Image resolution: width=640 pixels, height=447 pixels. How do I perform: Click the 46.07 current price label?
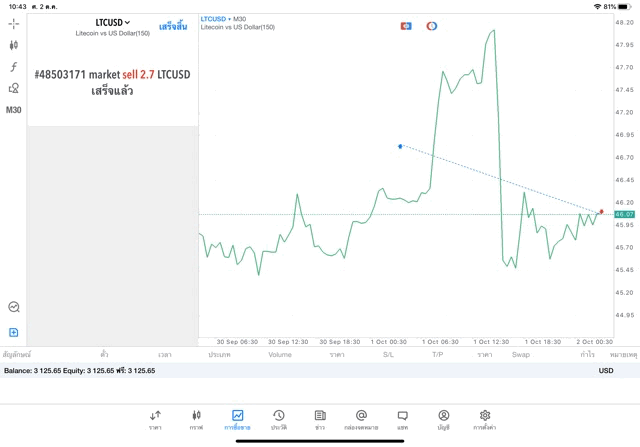pos(624,214)
